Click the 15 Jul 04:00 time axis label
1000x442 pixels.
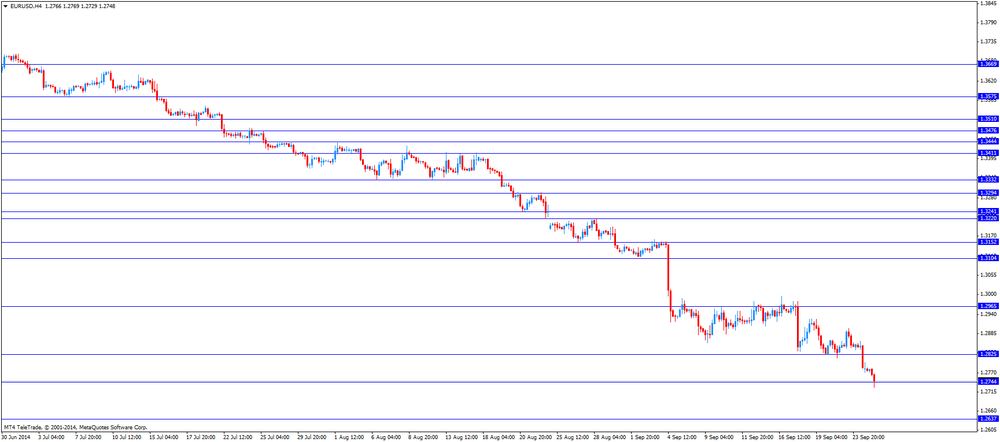[x=165, y=438]
